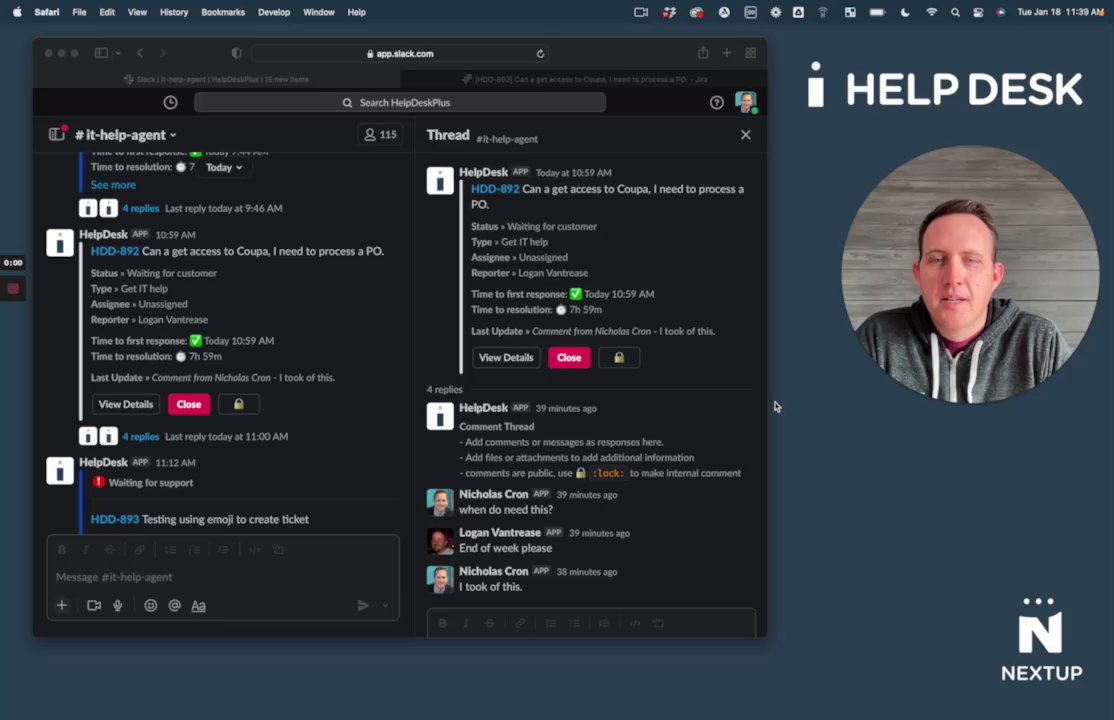Click Nicholas Cron's avatar on 'when do need this?'

click(440, 502)
